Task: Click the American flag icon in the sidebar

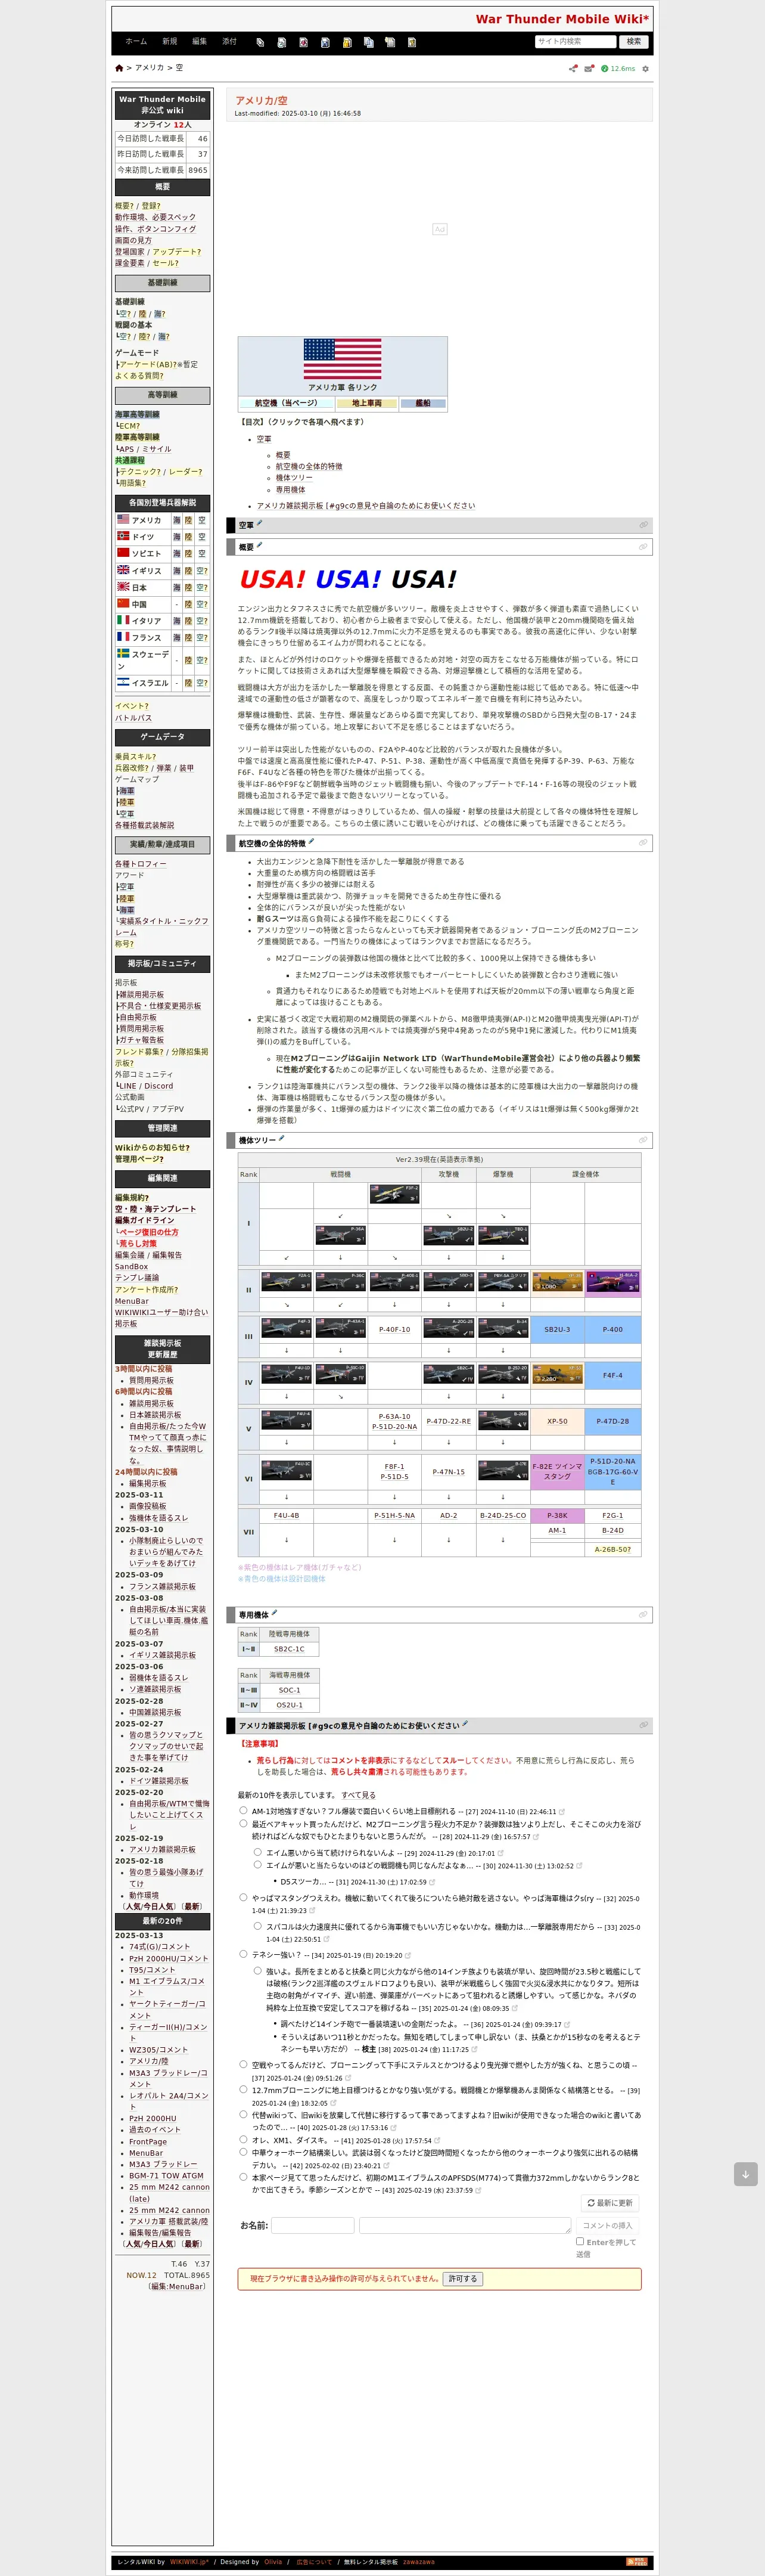Action: click(x=123, y=519)
